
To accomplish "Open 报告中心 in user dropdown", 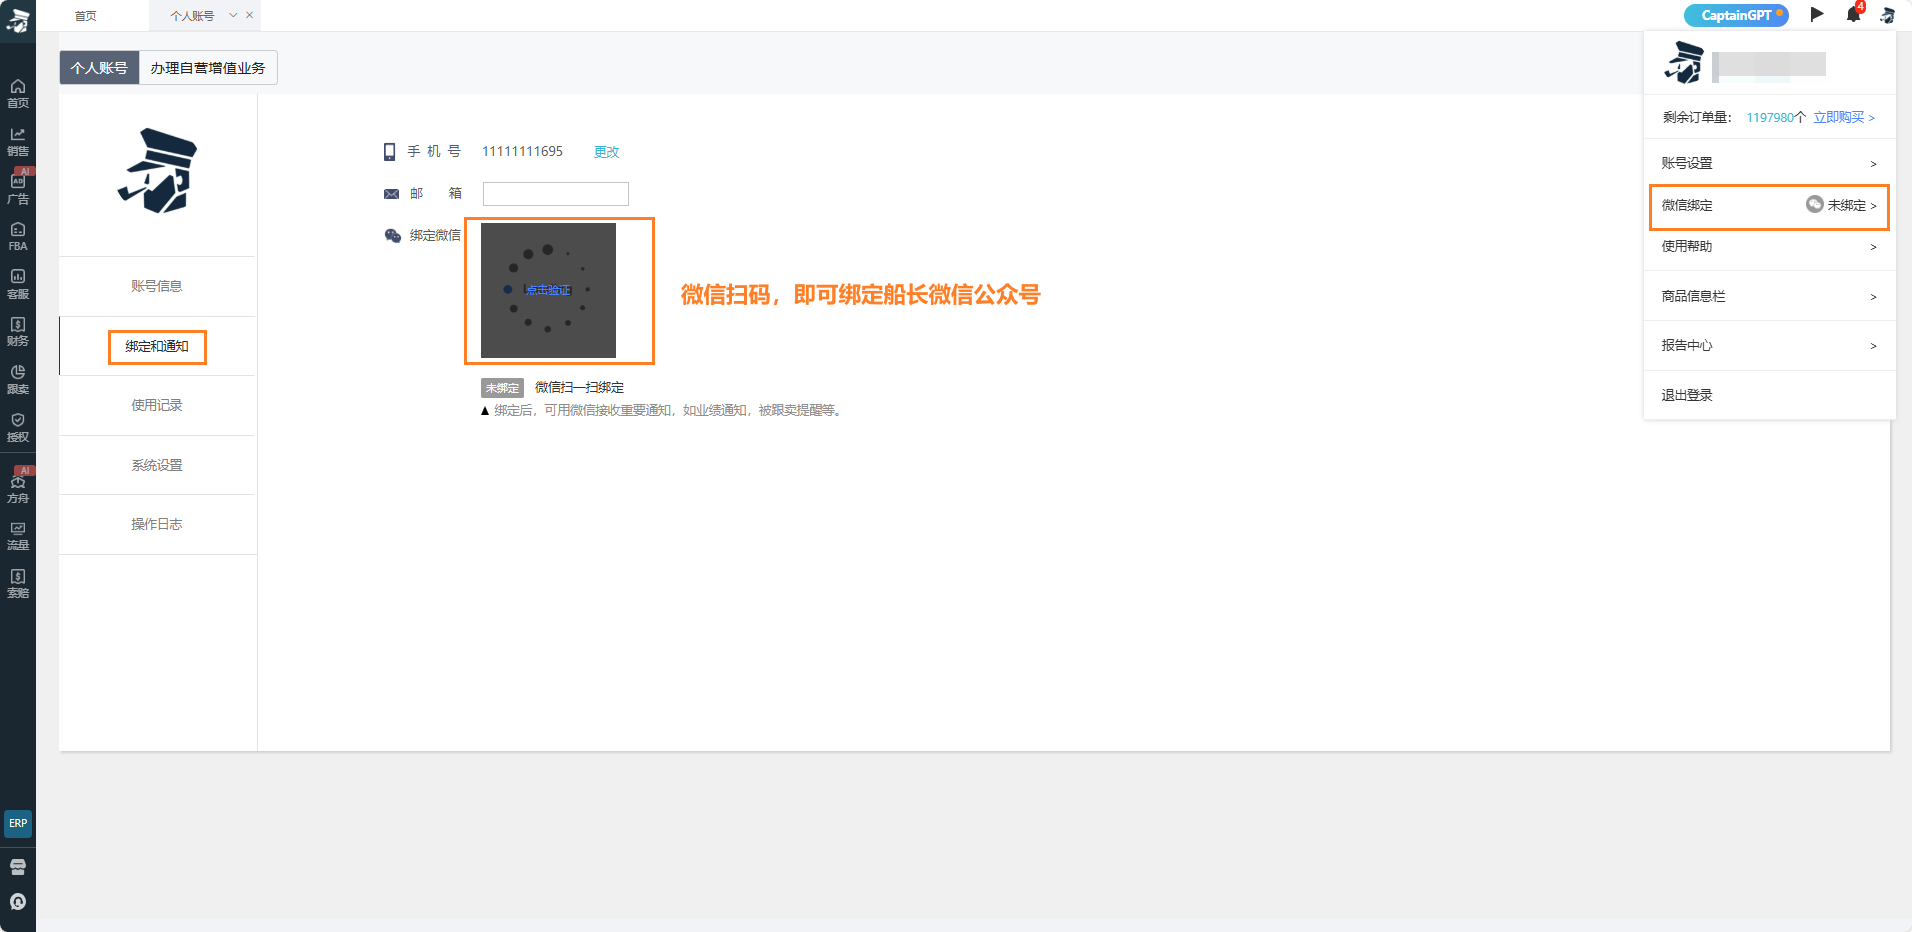I will (1769, 345).
